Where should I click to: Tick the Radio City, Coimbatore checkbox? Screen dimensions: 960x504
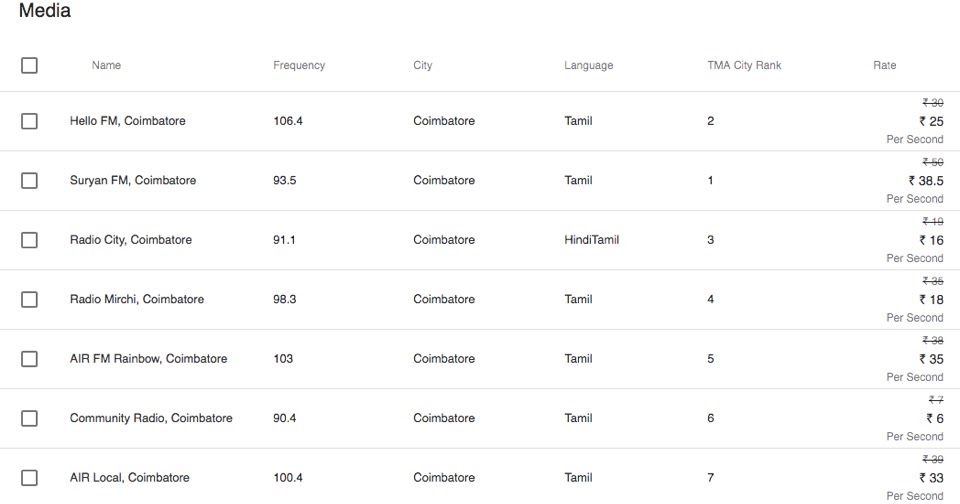29,240
